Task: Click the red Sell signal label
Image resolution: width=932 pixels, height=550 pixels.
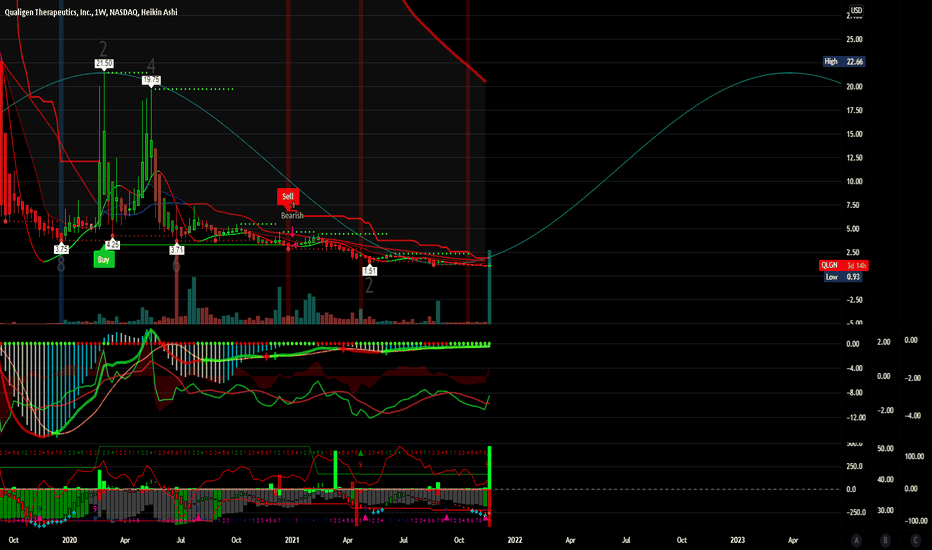Action: (x=288, y=196)
